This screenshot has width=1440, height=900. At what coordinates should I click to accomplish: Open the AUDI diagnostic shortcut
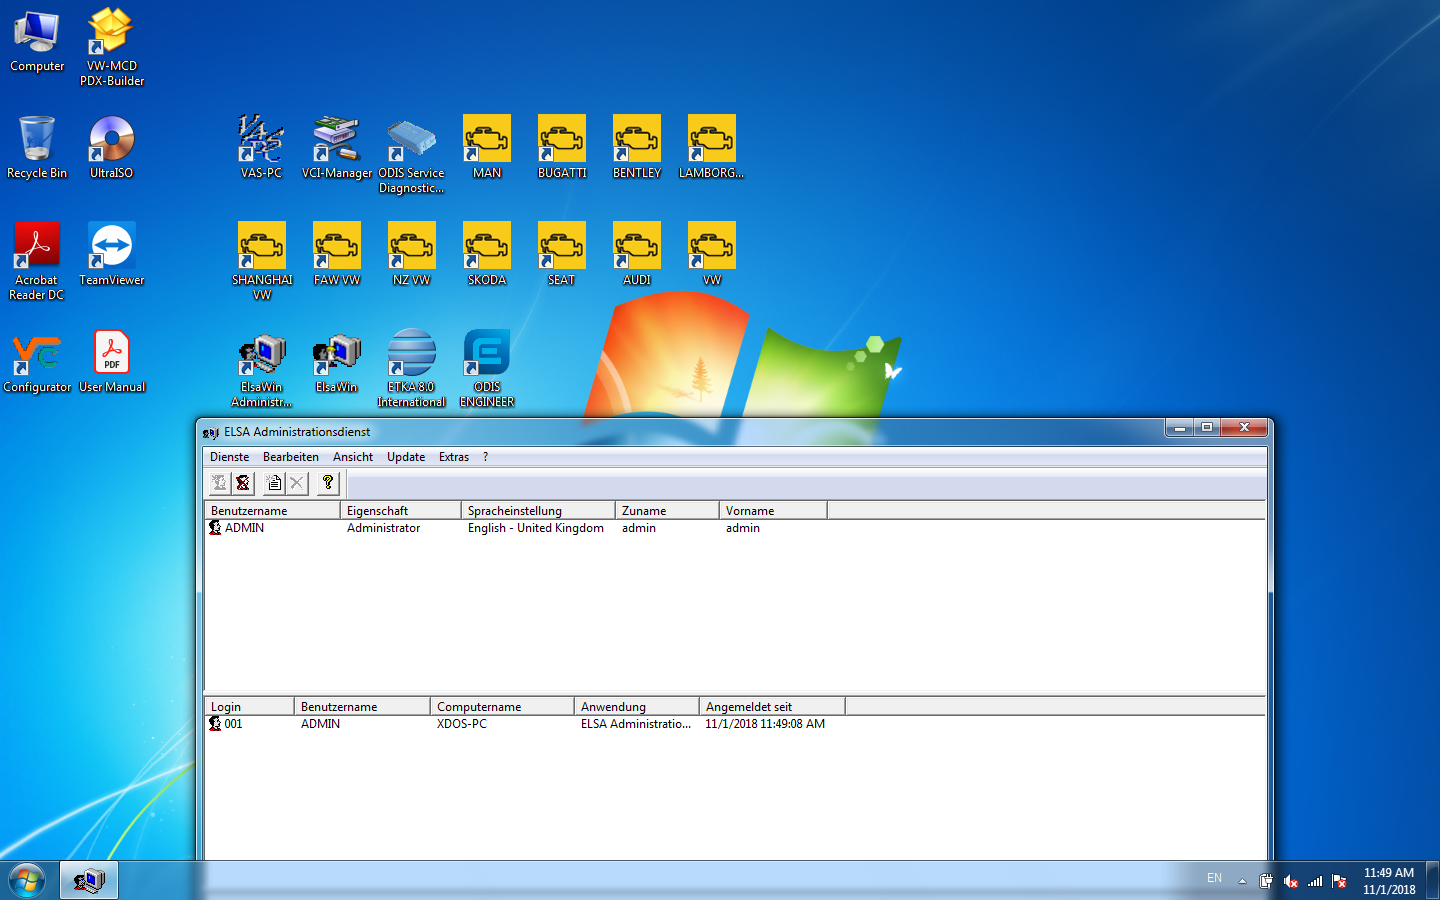(x=637, y=254)
